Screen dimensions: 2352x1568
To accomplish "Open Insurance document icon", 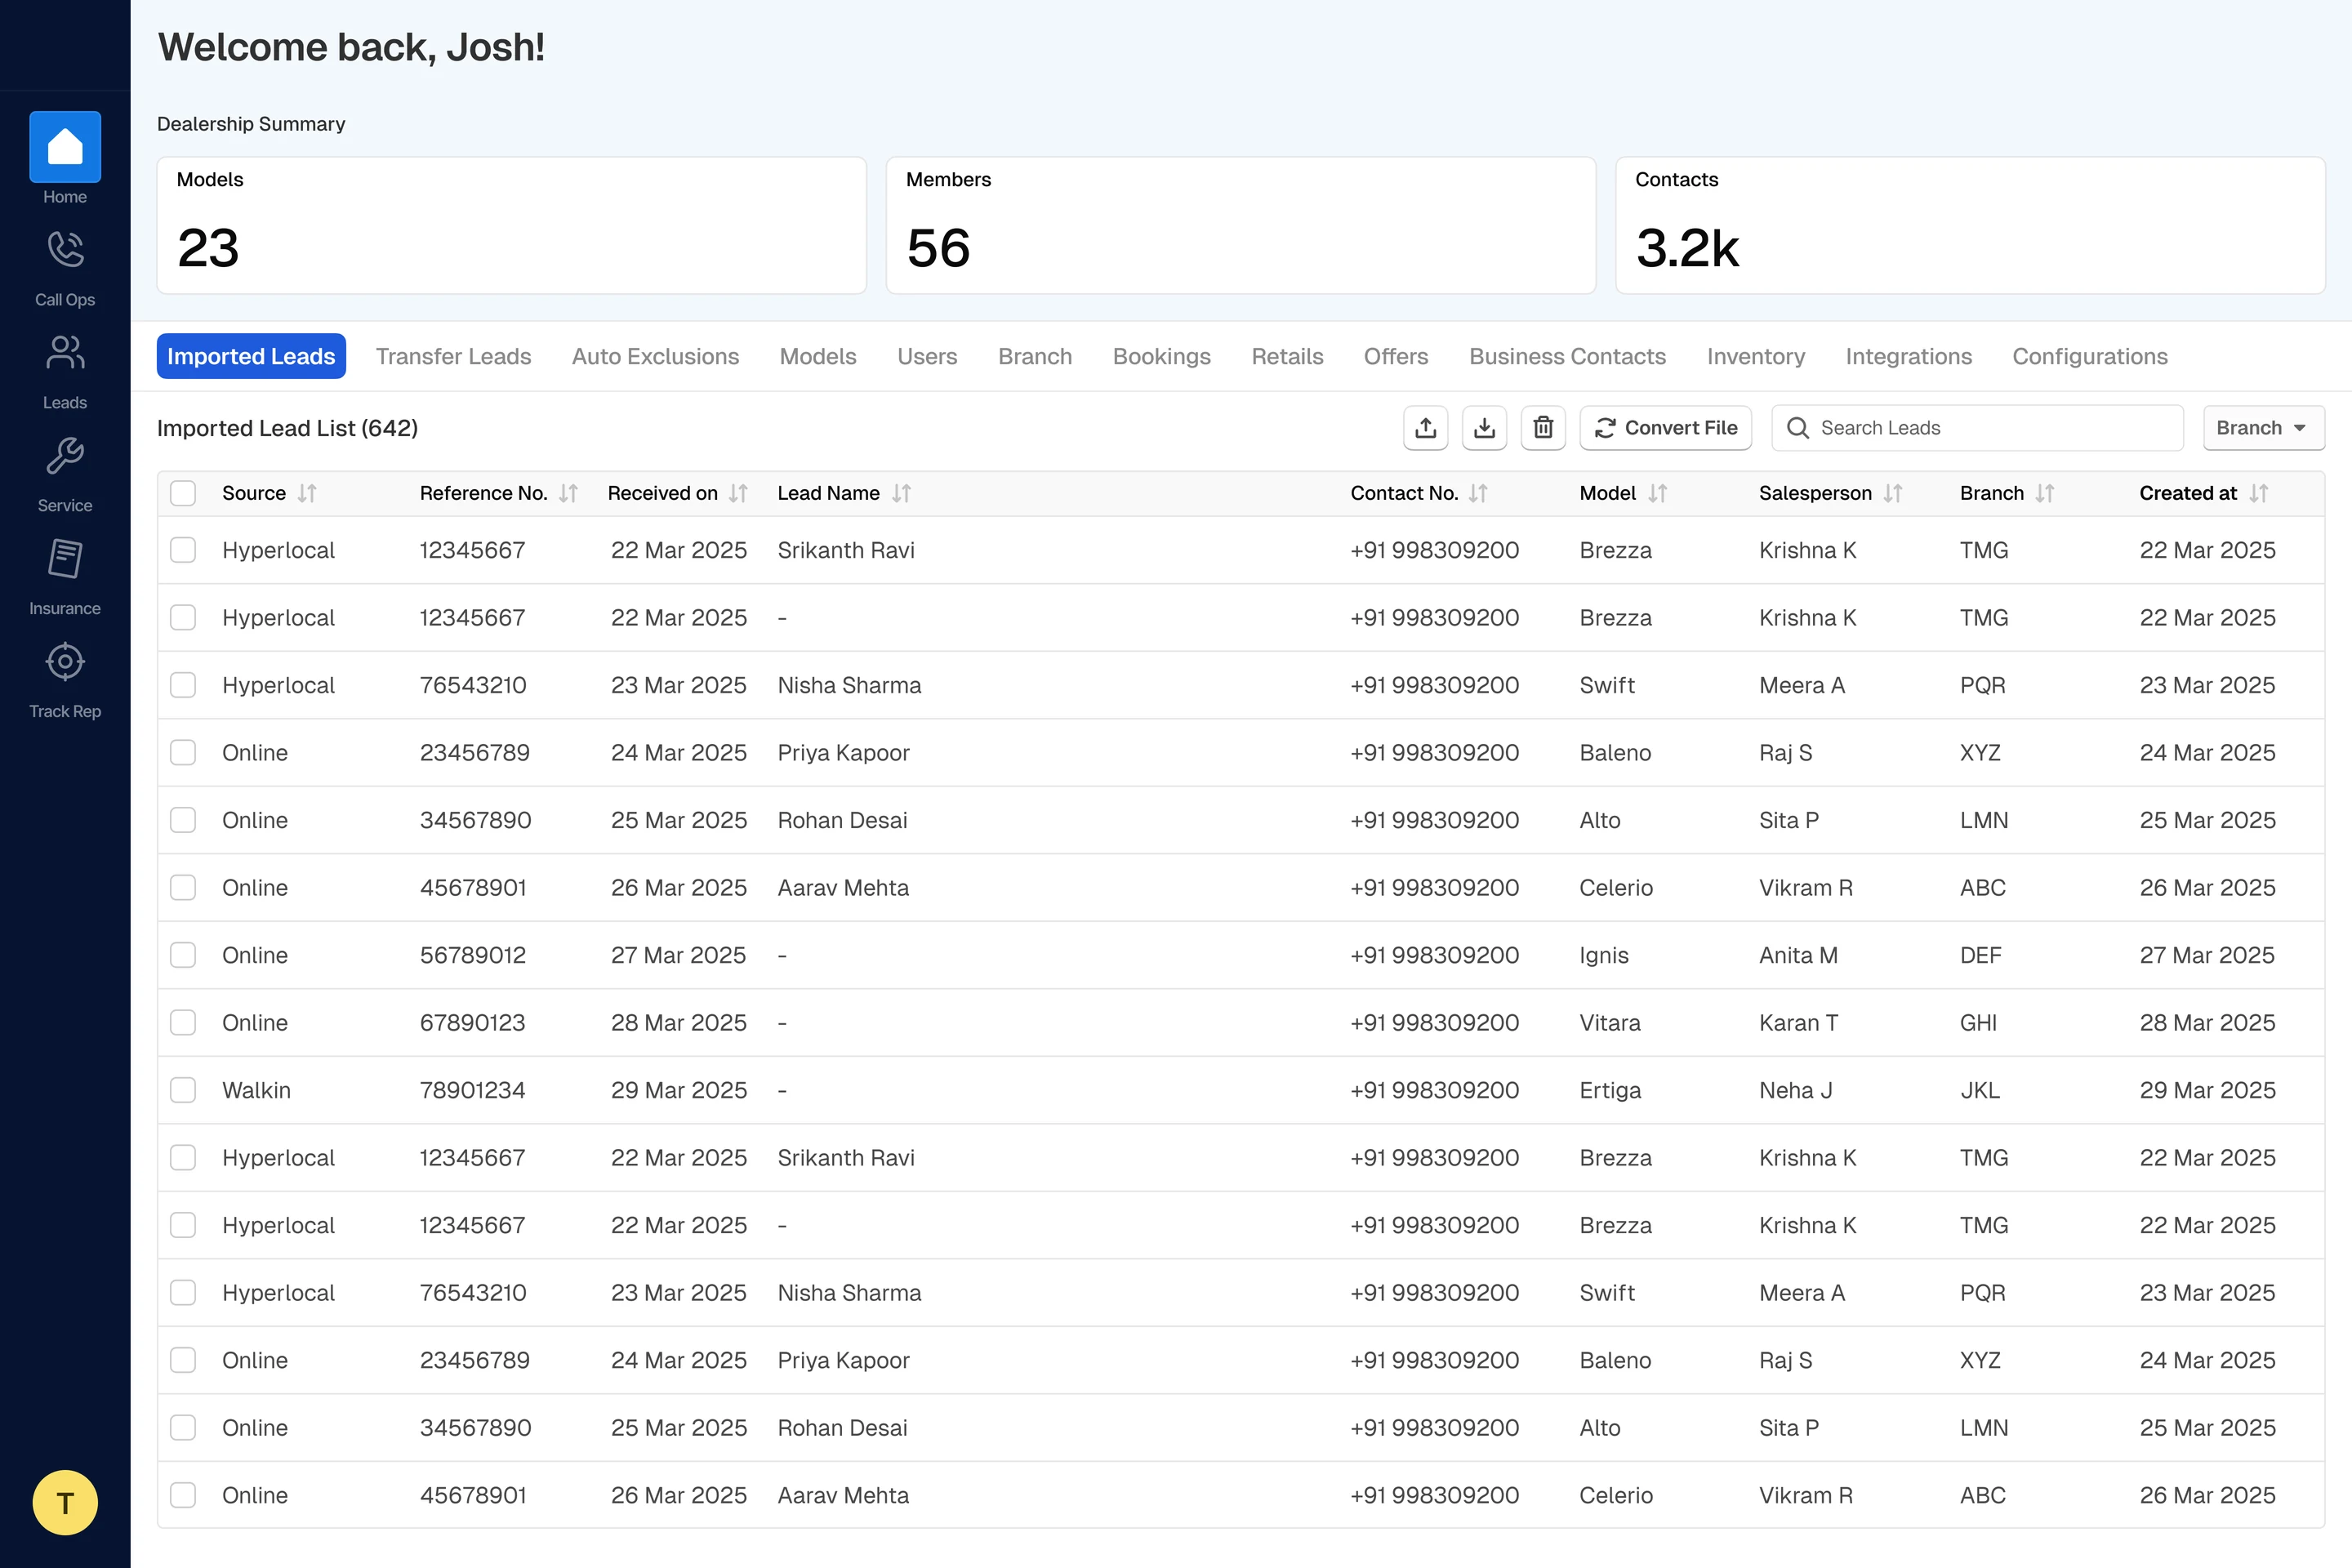I will tap(65, 558).
